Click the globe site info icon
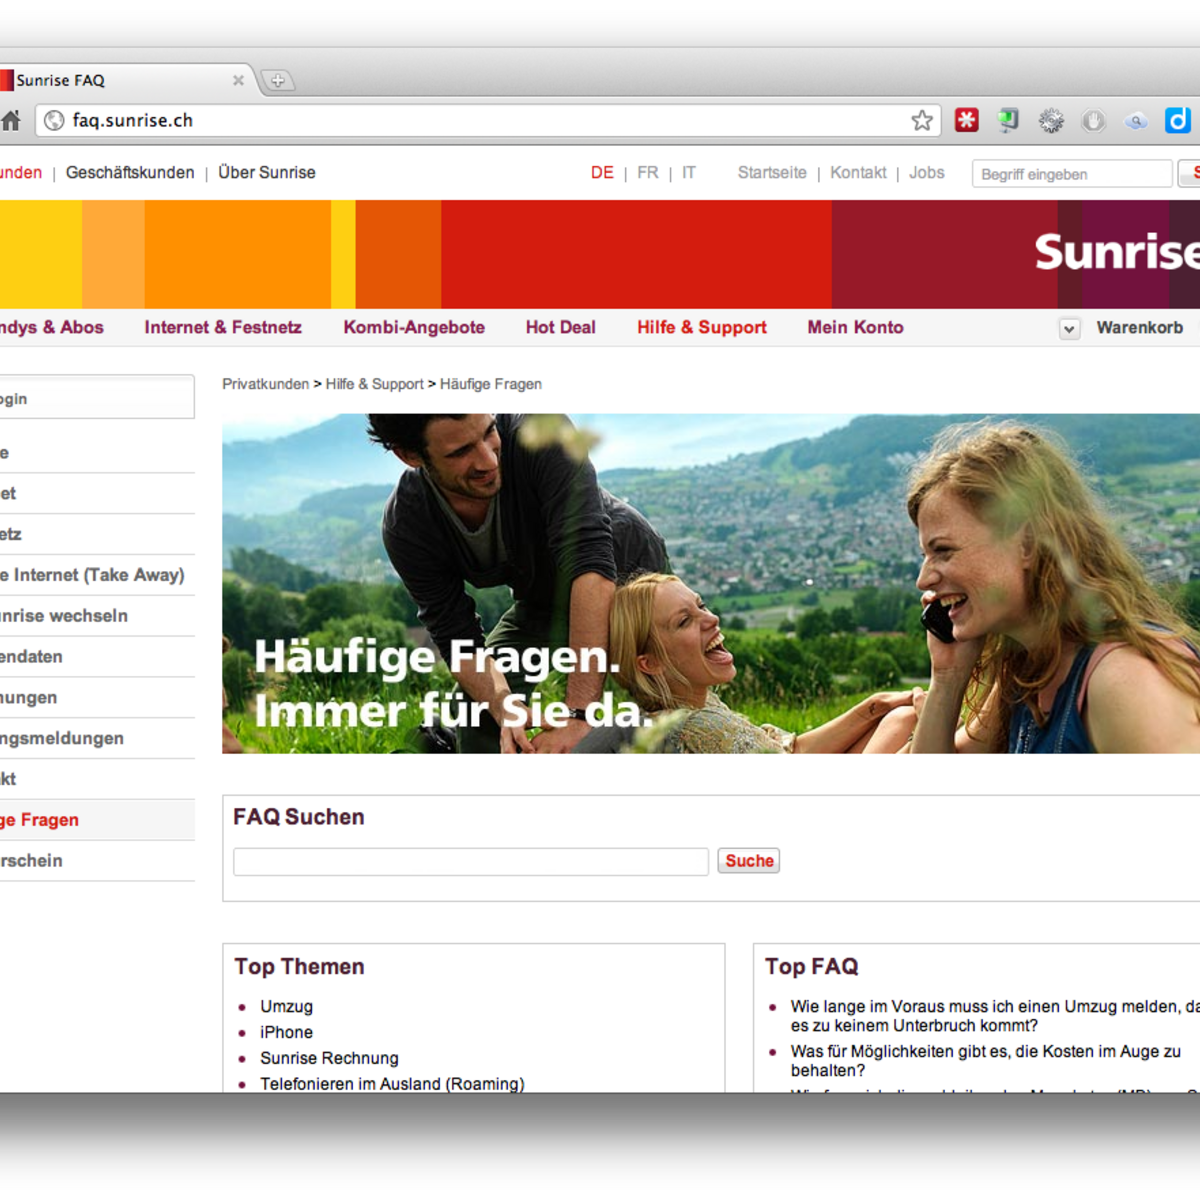The image size is (1200, 1200). [x=55, y=121]
